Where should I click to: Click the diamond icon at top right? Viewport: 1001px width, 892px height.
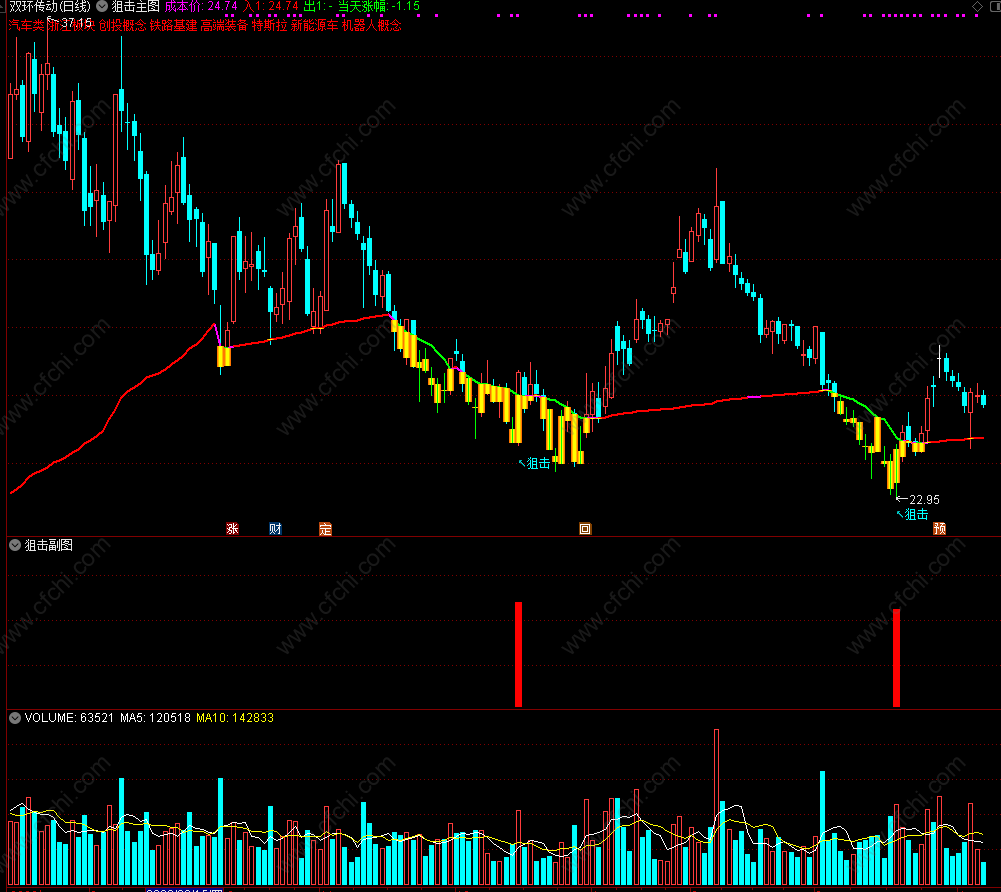pyautogui.click(x=977, y=6)
